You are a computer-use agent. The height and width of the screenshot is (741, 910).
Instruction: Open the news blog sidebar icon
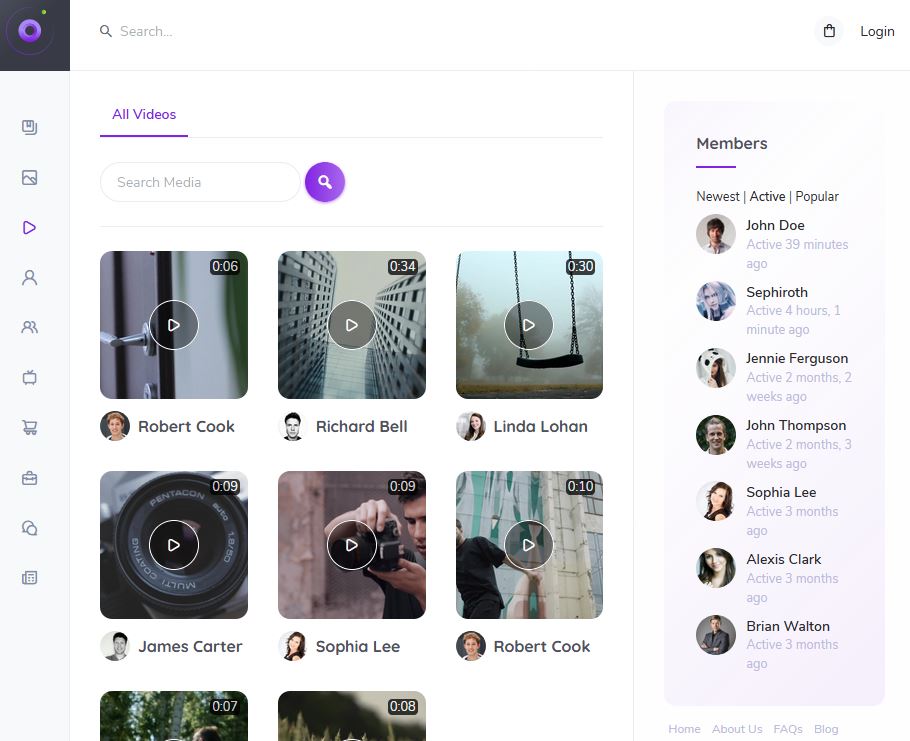30,578
